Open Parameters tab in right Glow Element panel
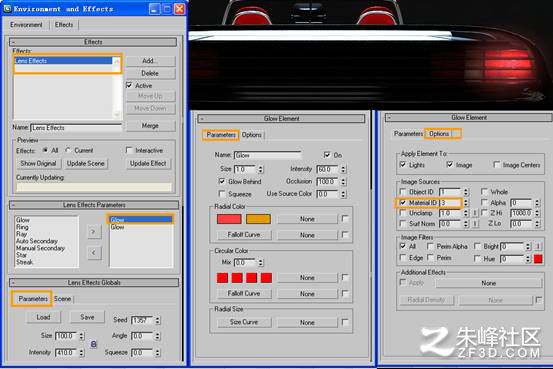 (x=408, y=134)
